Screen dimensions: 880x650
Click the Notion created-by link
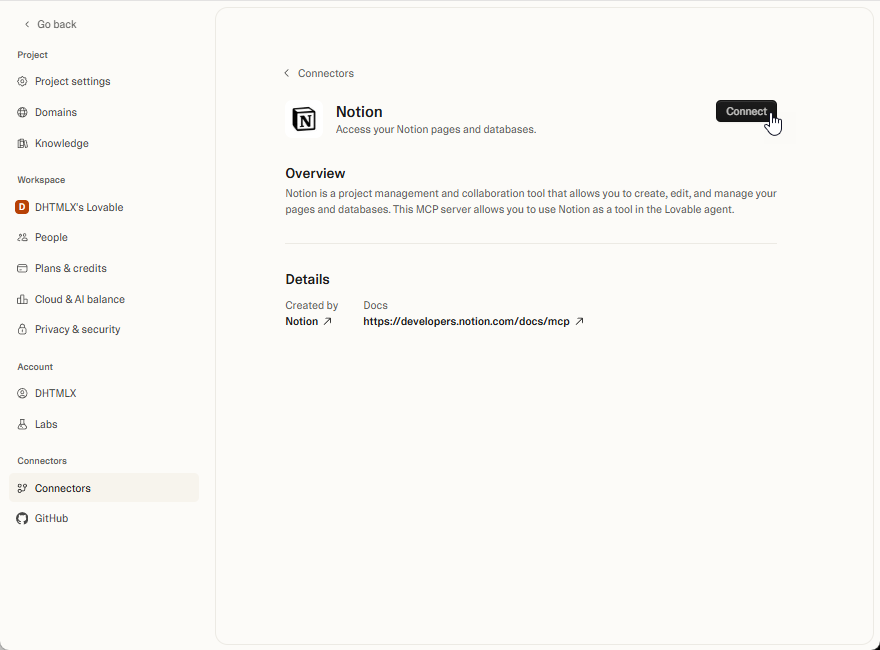click(302, 321)
